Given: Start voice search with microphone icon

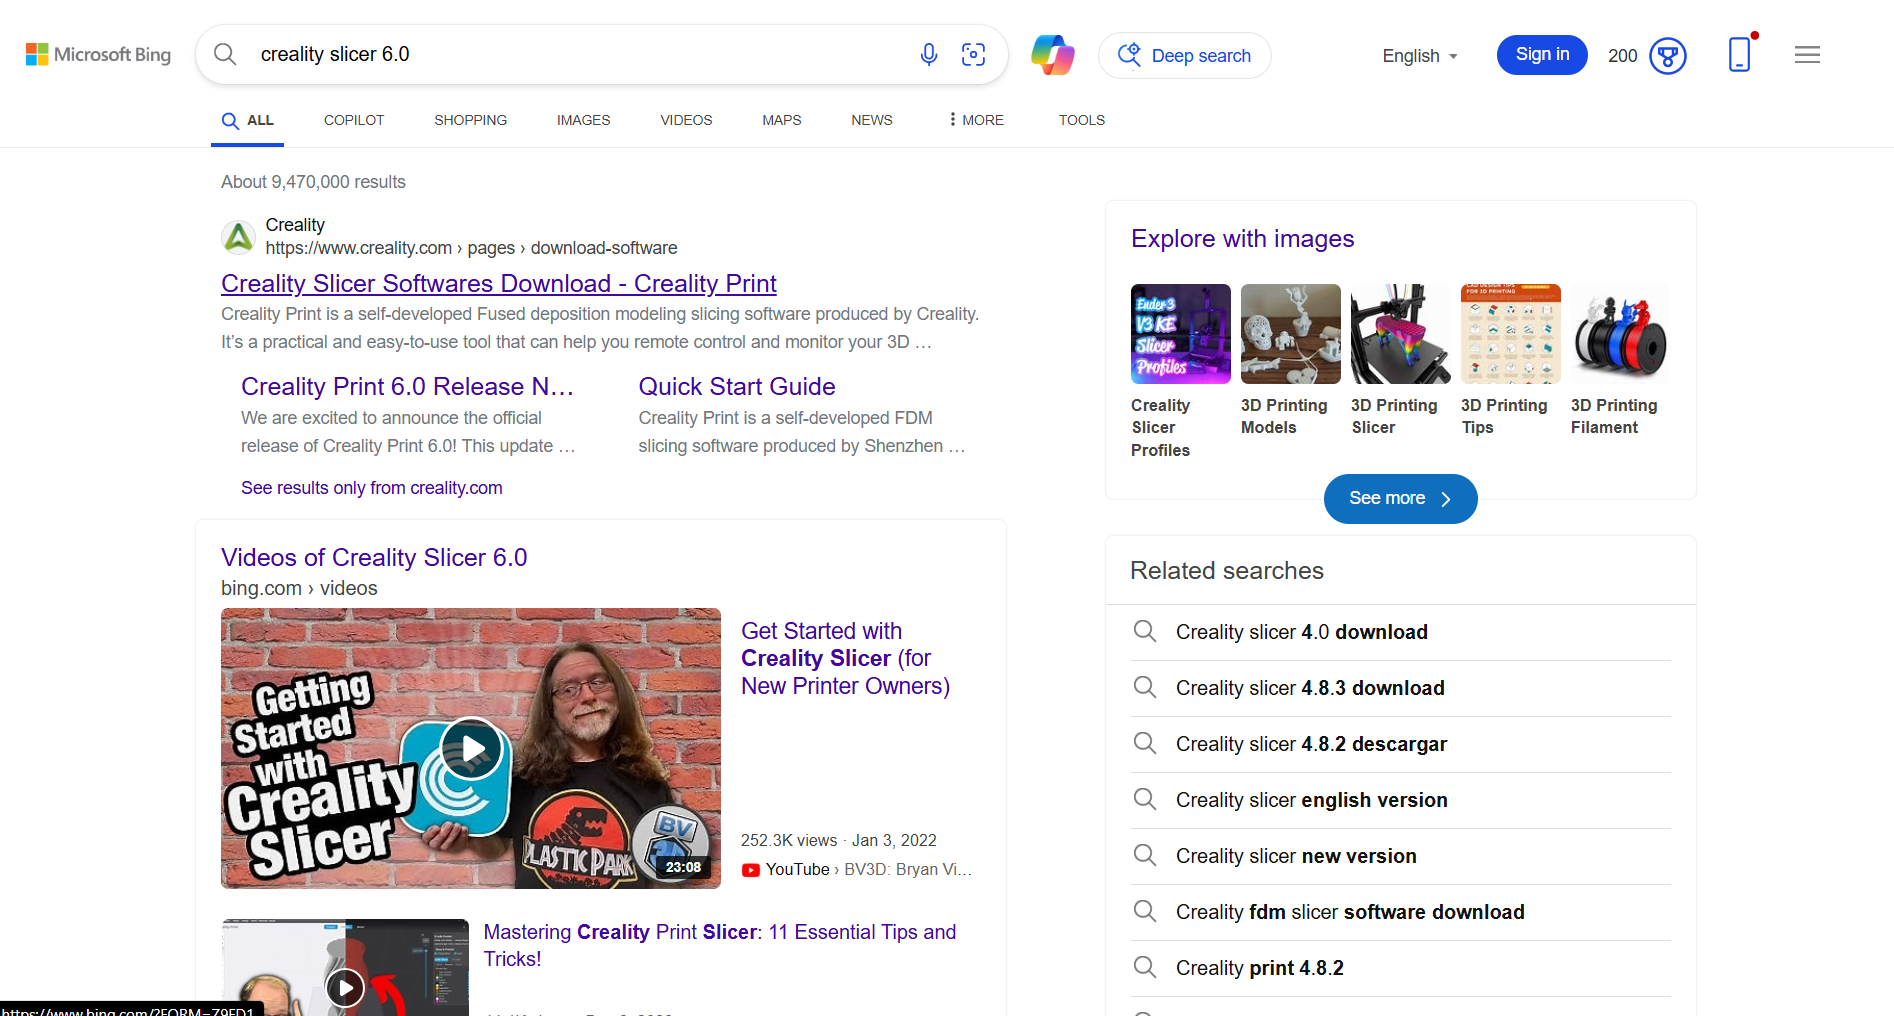Looking at the screenshot, I should tap(929, 54).
